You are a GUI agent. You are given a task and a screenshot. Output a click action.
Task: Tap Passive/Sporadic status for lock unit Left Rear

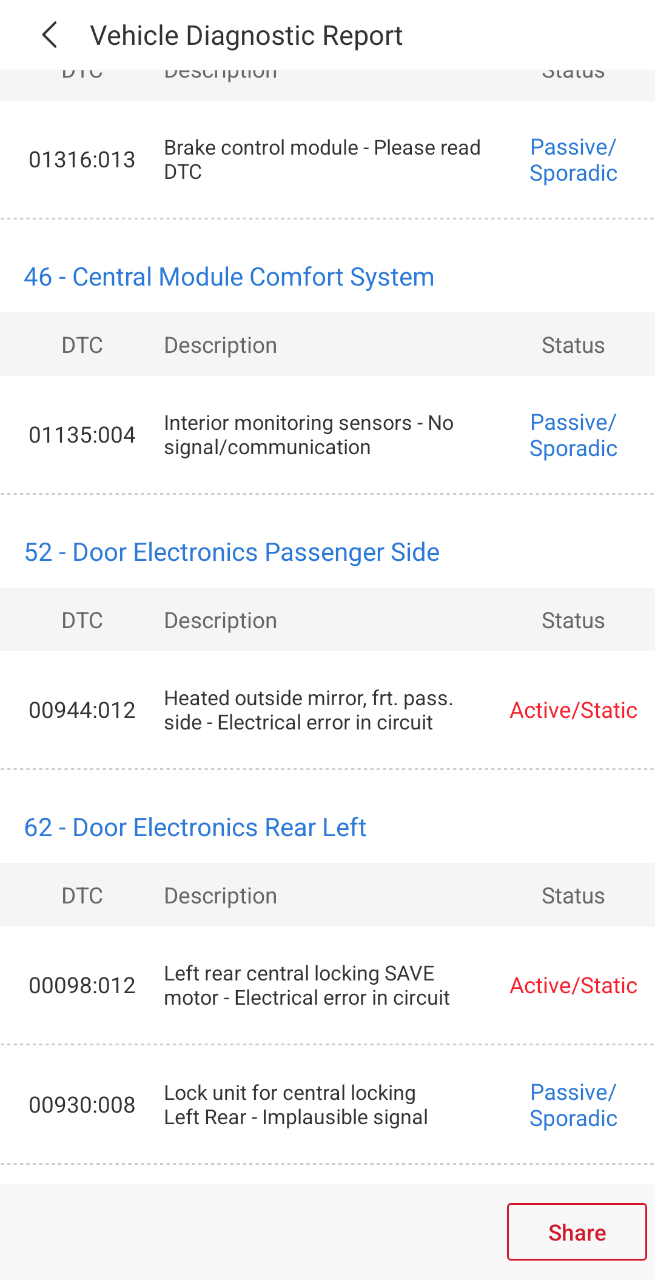[x=573, y=1105]
